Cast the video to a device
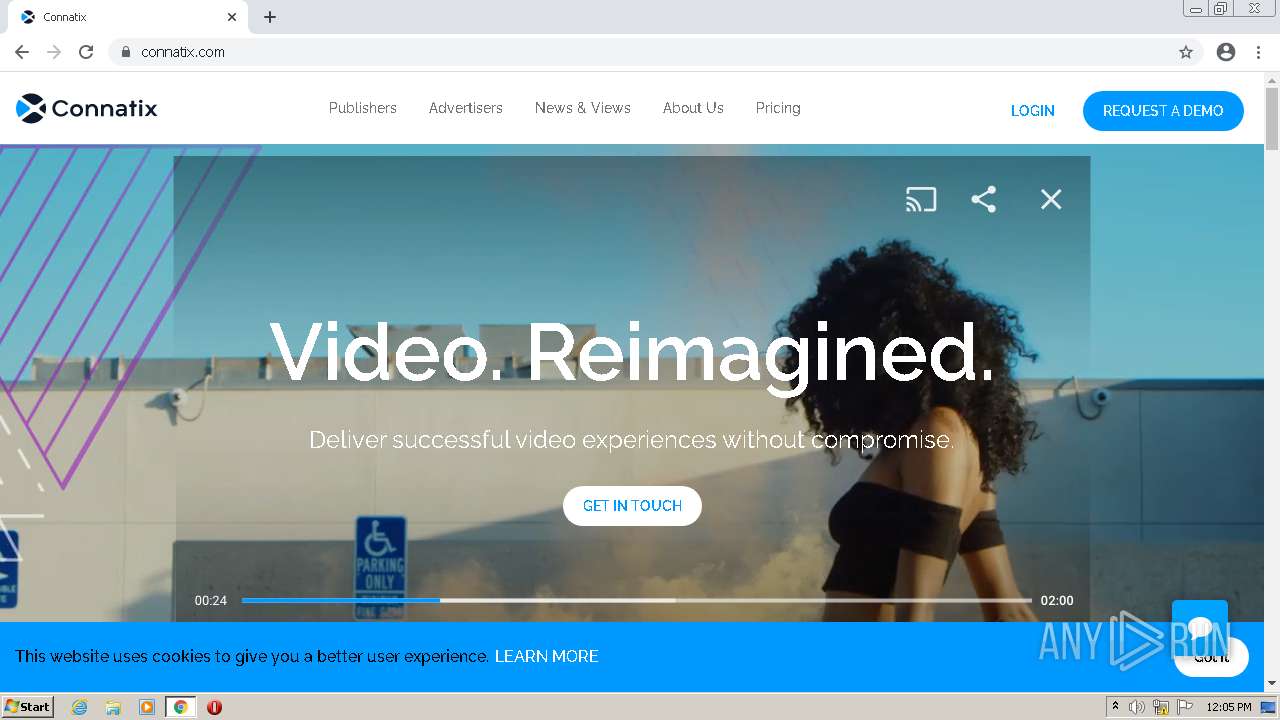This screenshot has width=1280, height=720. click(x=921, y=199)
